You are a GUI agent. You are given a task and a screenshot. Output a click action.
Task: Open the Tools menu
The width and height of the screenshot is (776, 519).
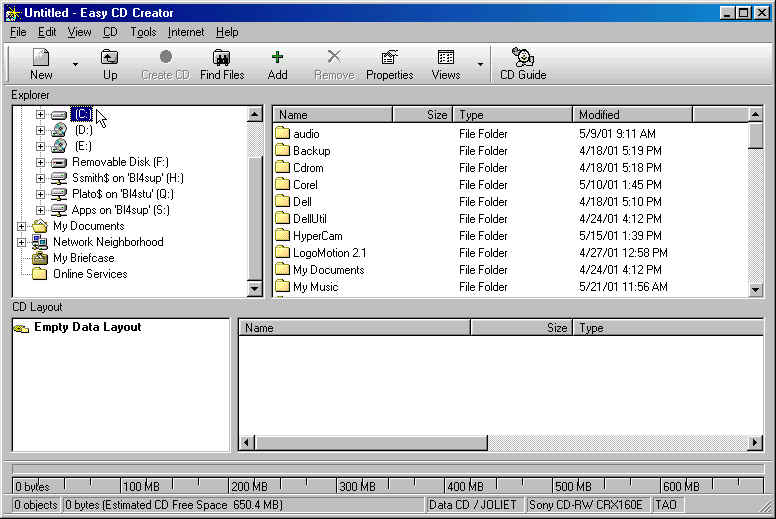[x=143, y=32]
